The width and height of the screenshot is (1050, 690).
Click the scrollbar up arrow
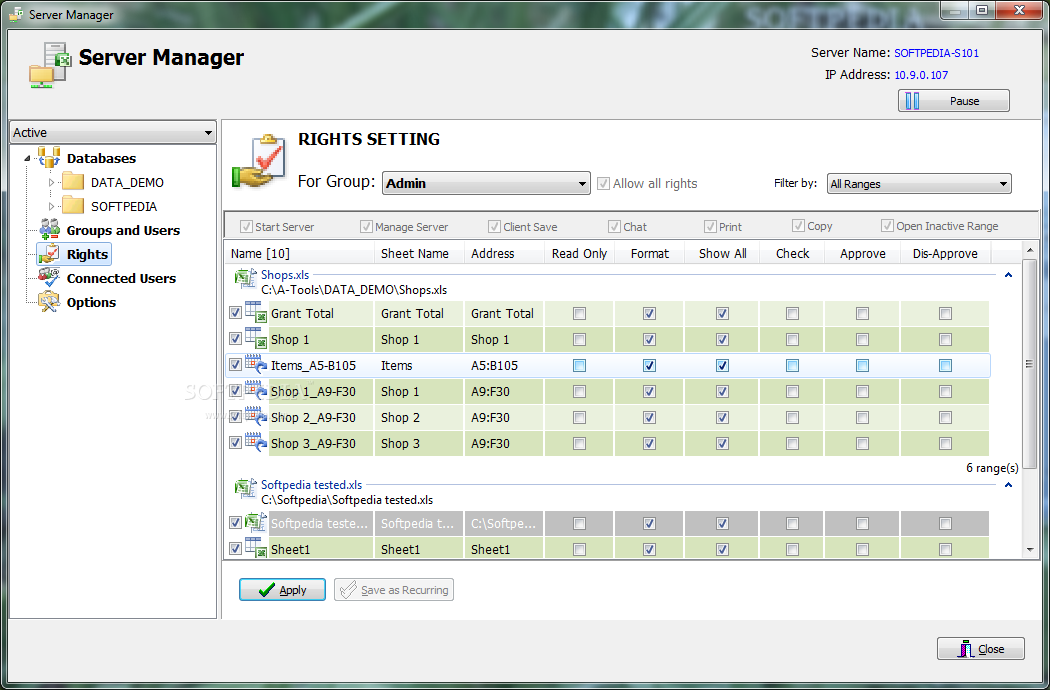pyautogui.click(x=1030, y=251)
